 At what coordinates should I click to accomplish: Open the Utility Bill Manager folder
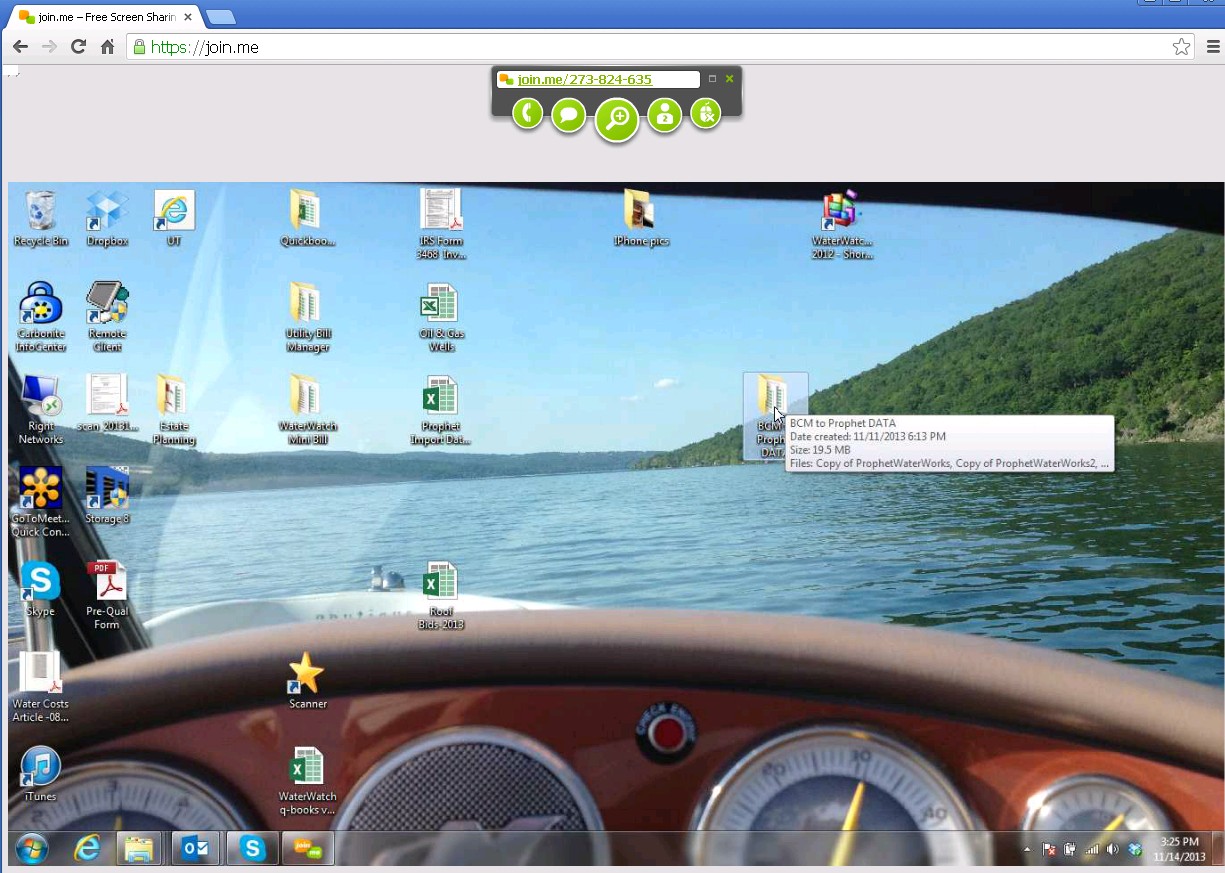(307, 316)
